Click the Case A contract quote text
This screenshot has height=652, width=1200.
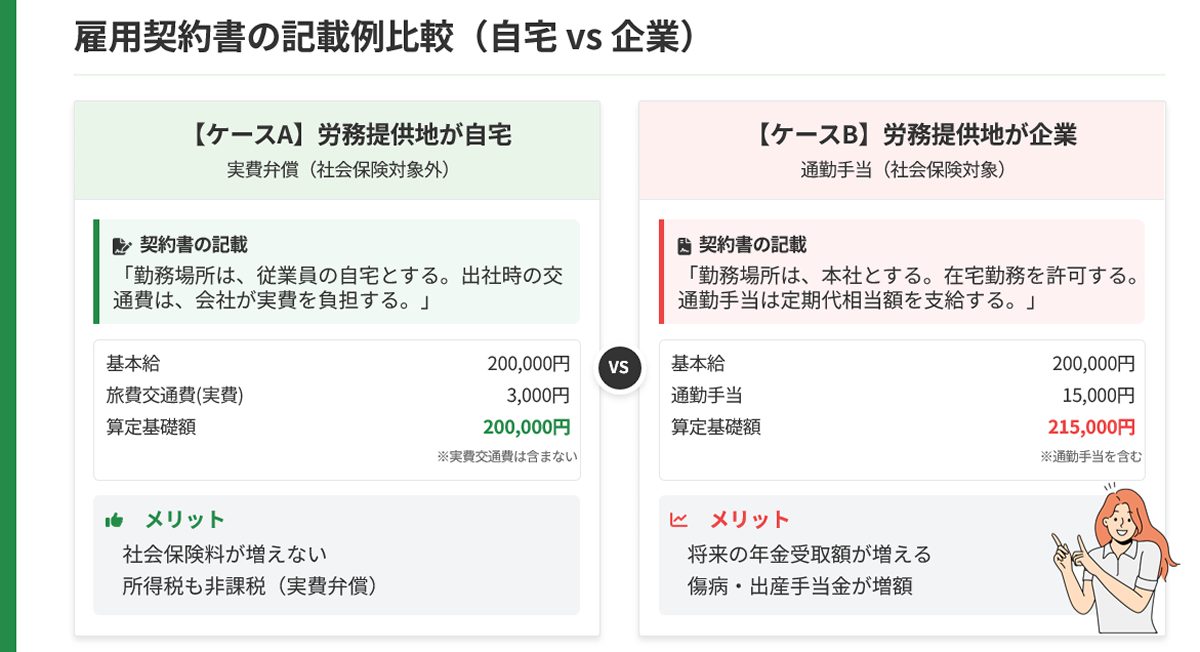(x=337, y=287)
